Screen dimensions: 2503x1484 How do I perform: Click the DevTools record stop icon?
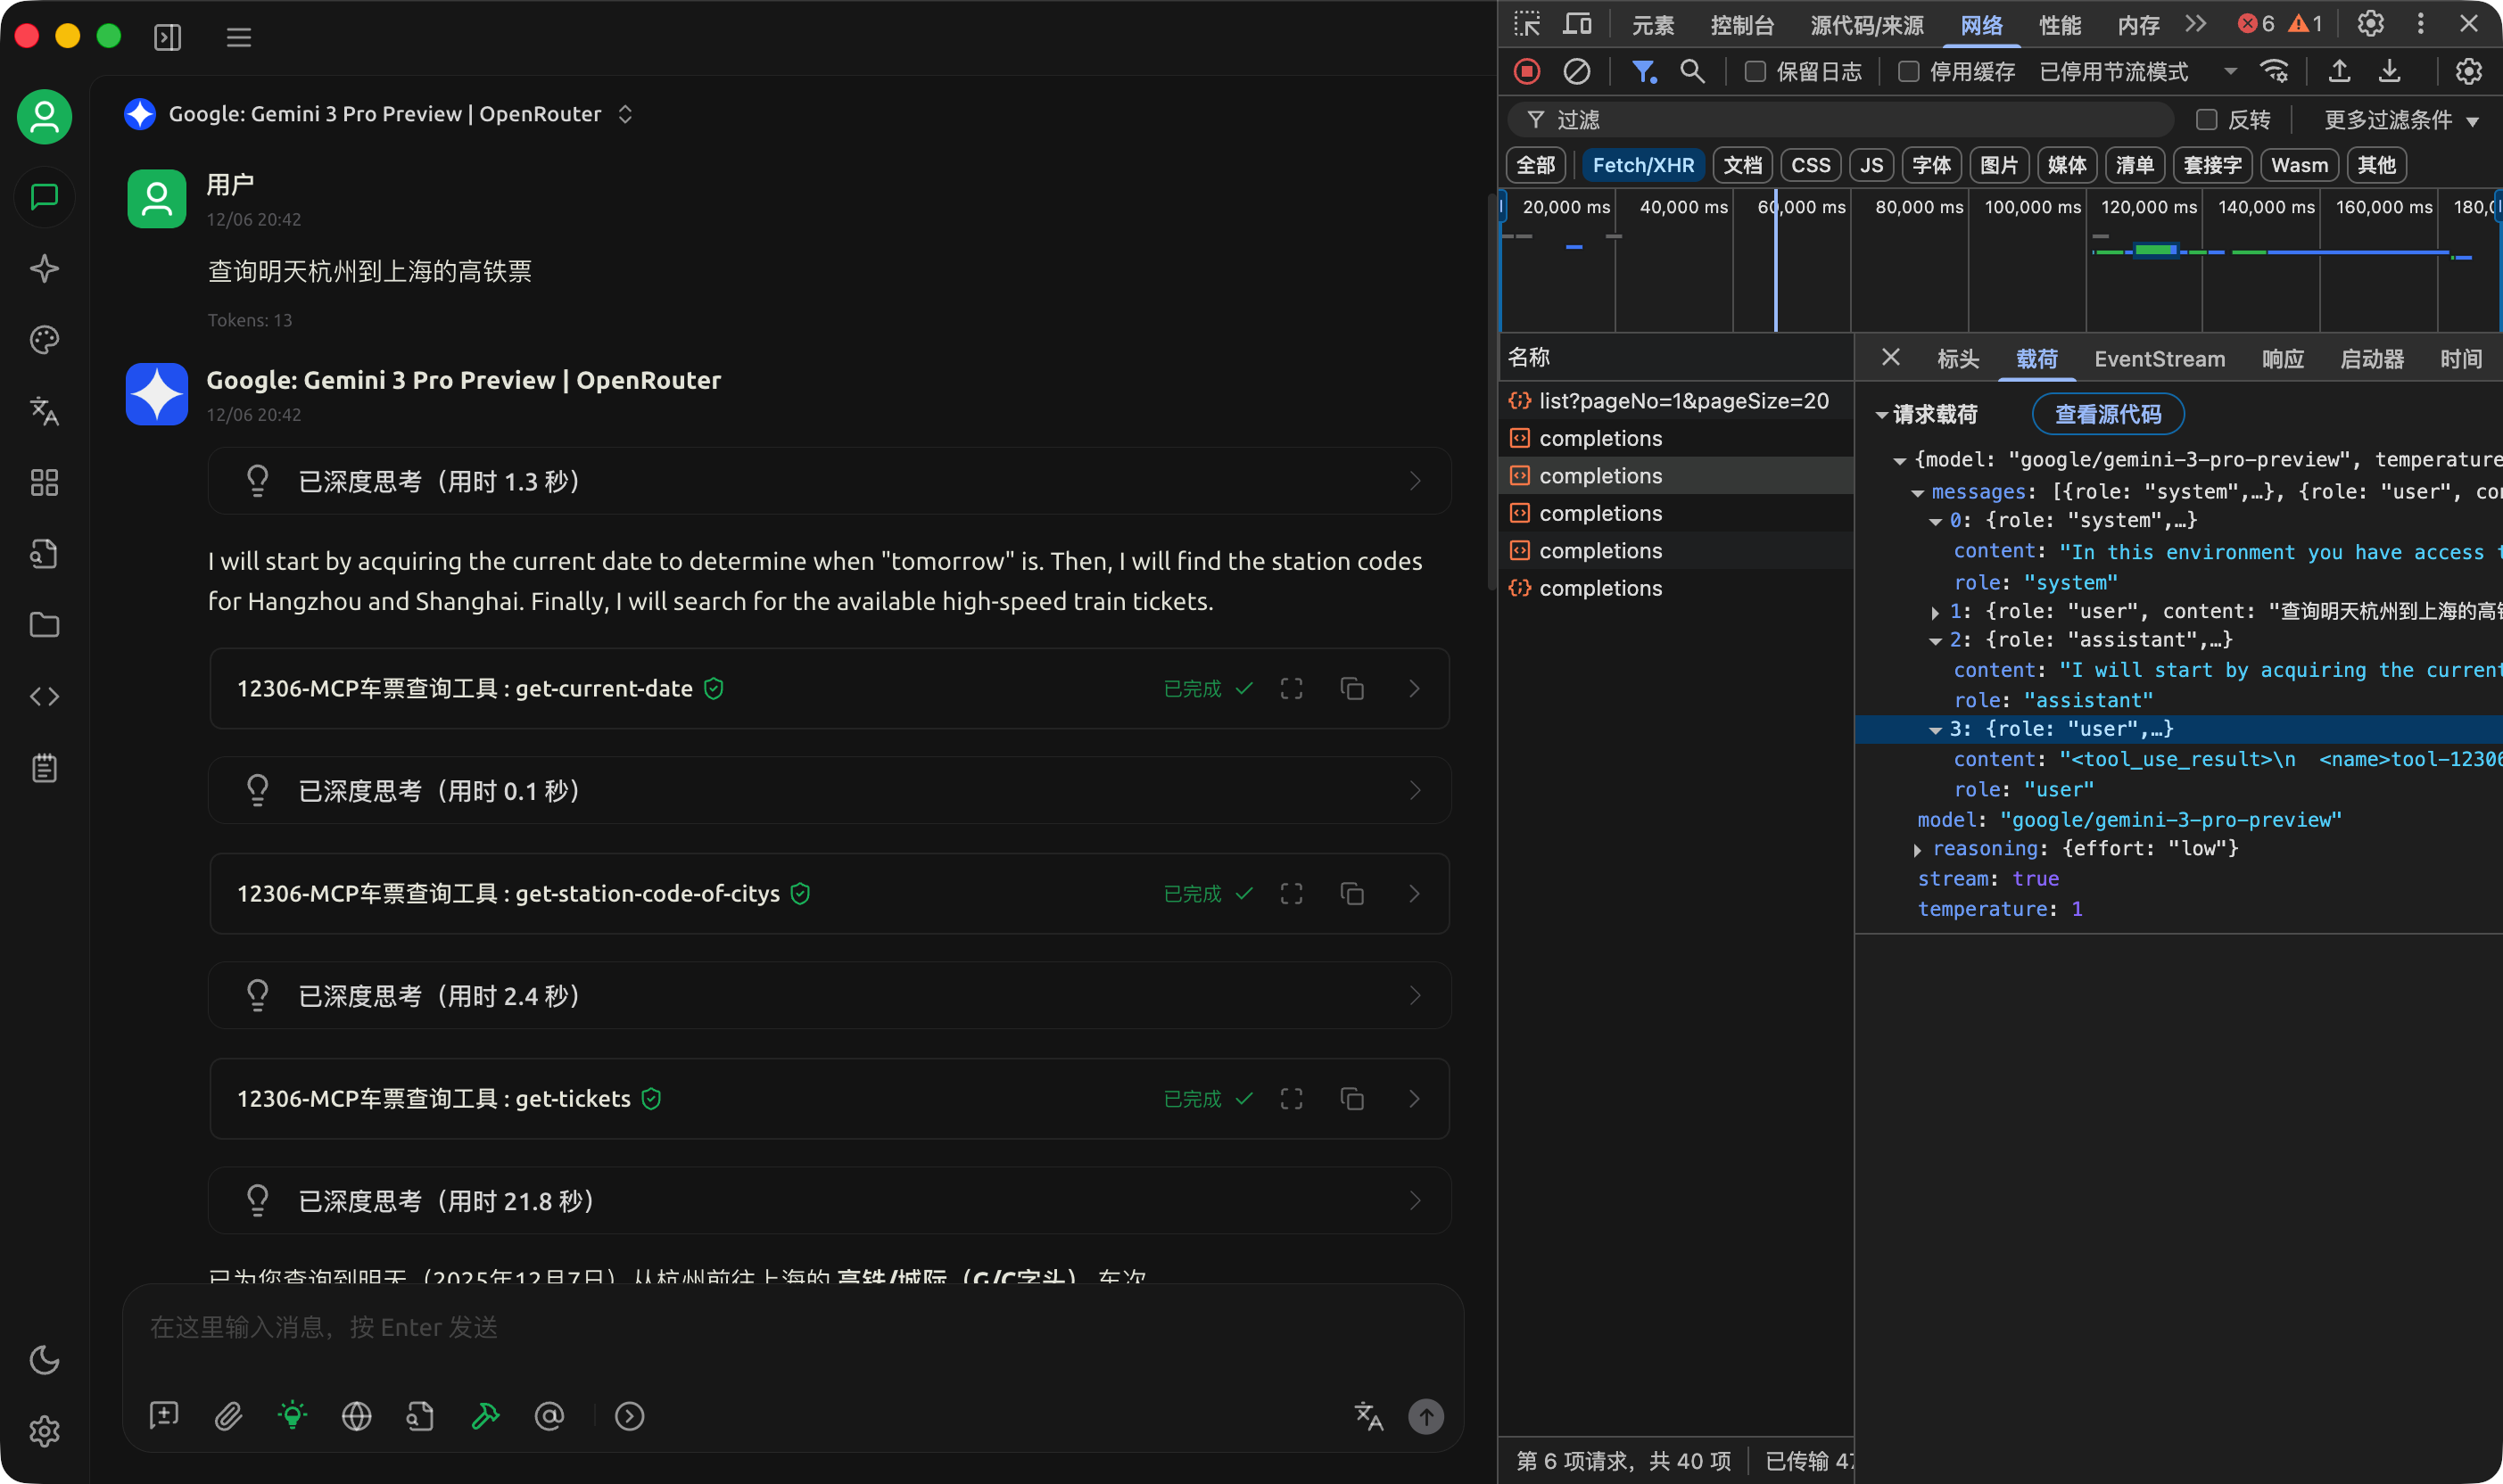(x=1526, y=71)
